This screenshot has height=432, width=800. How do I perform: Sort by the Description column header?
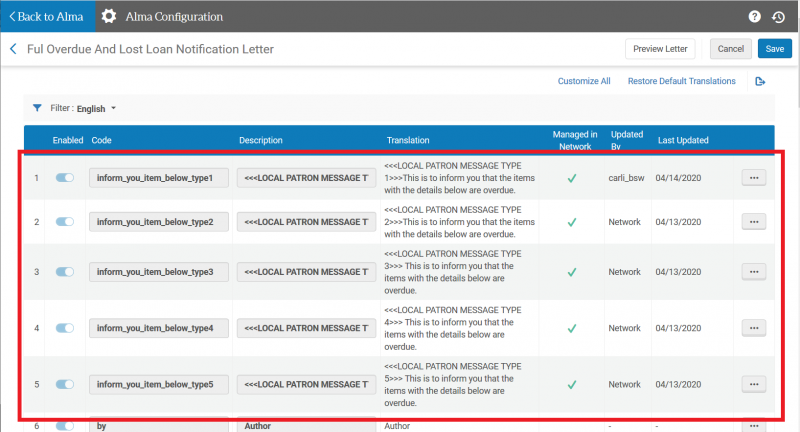(261, 140)
